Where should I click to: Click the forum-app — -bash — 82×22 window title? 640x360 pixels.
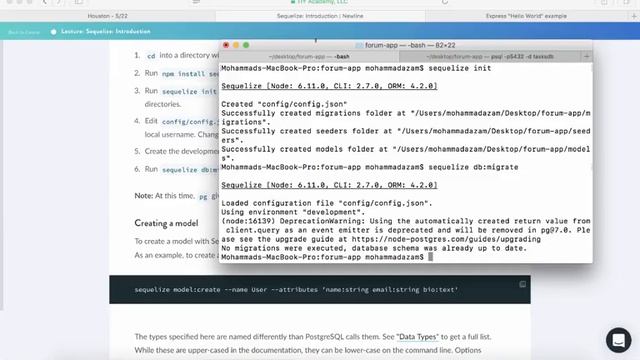pos(410,45)
